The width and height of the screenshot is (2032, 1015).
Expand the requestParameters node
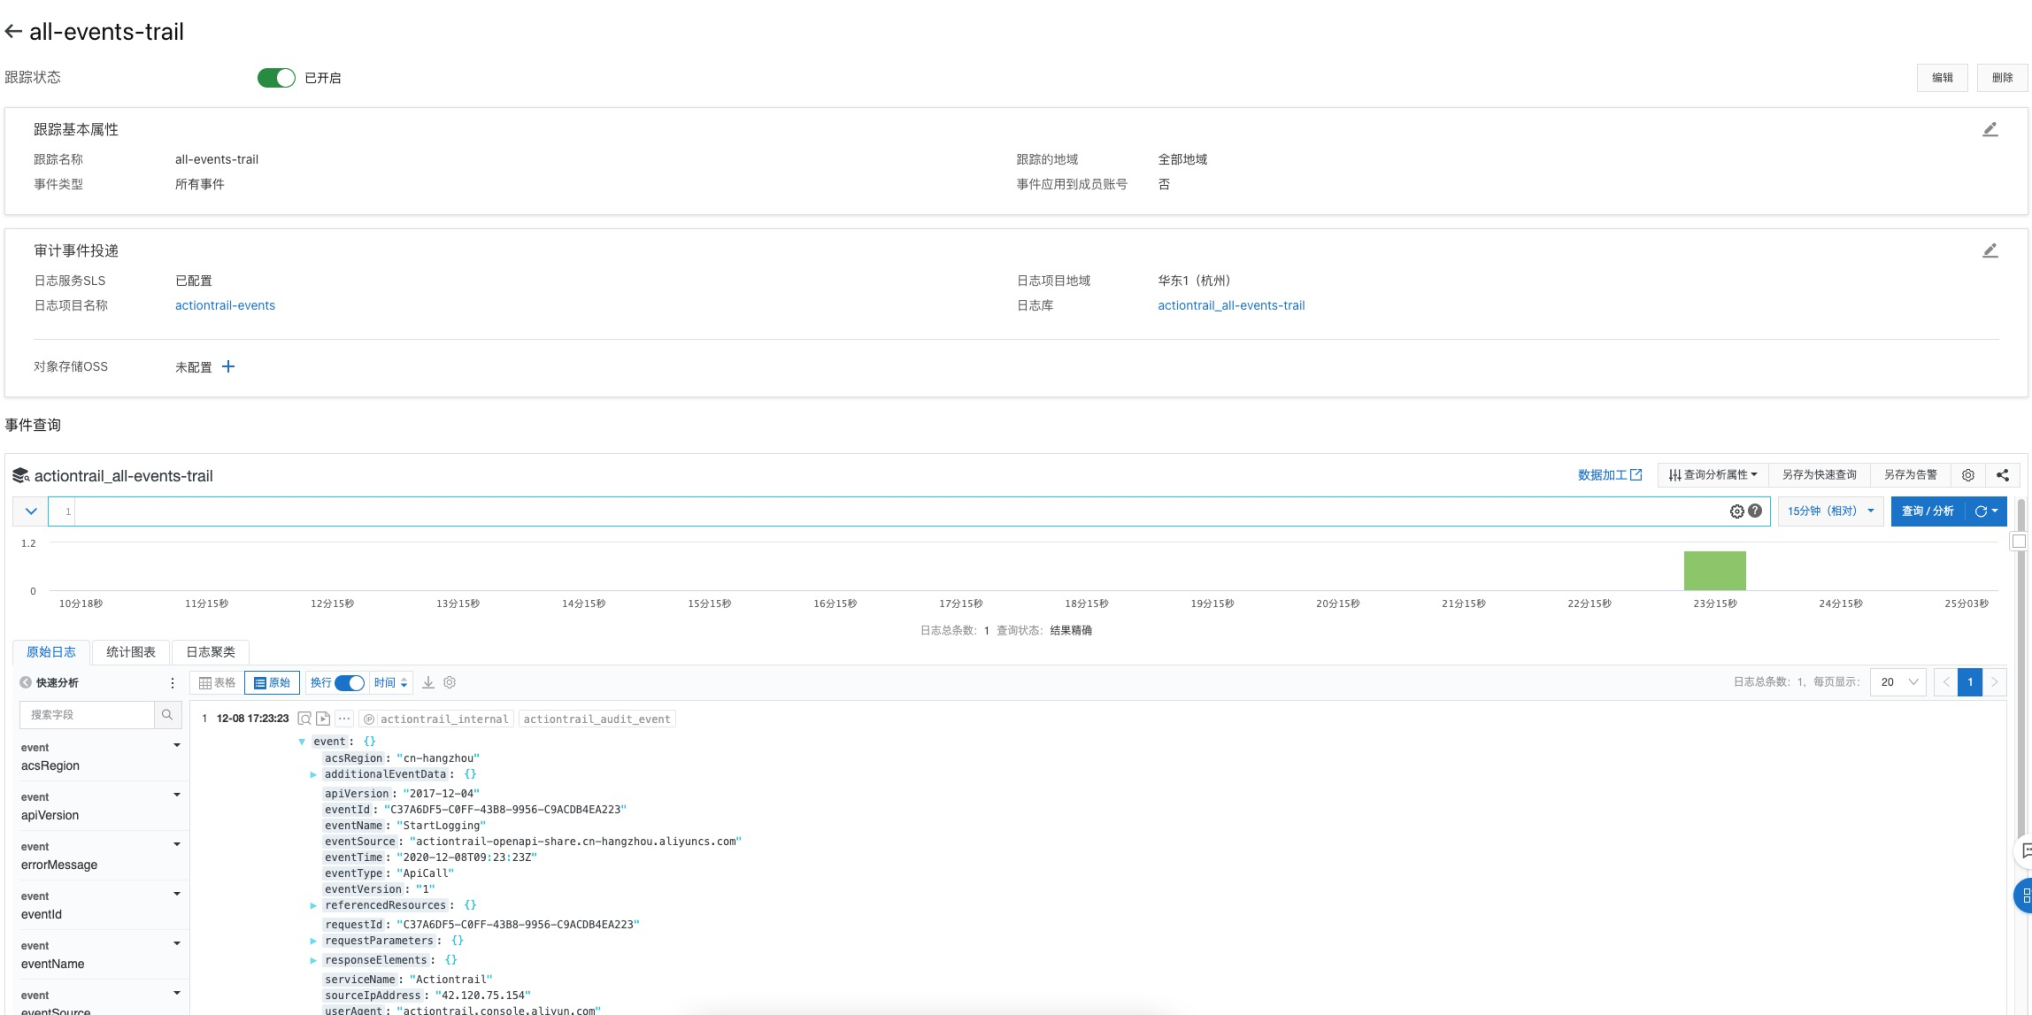[x=313, y=941]
